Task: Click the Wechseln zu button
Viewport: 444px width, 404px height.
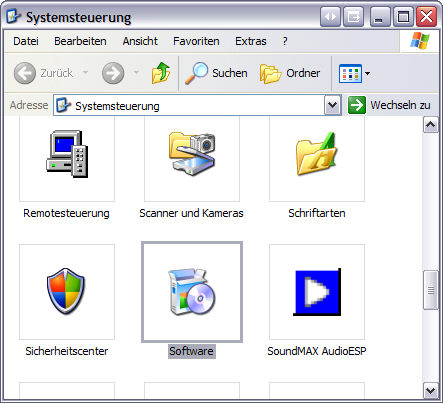Action: point(389,105)
